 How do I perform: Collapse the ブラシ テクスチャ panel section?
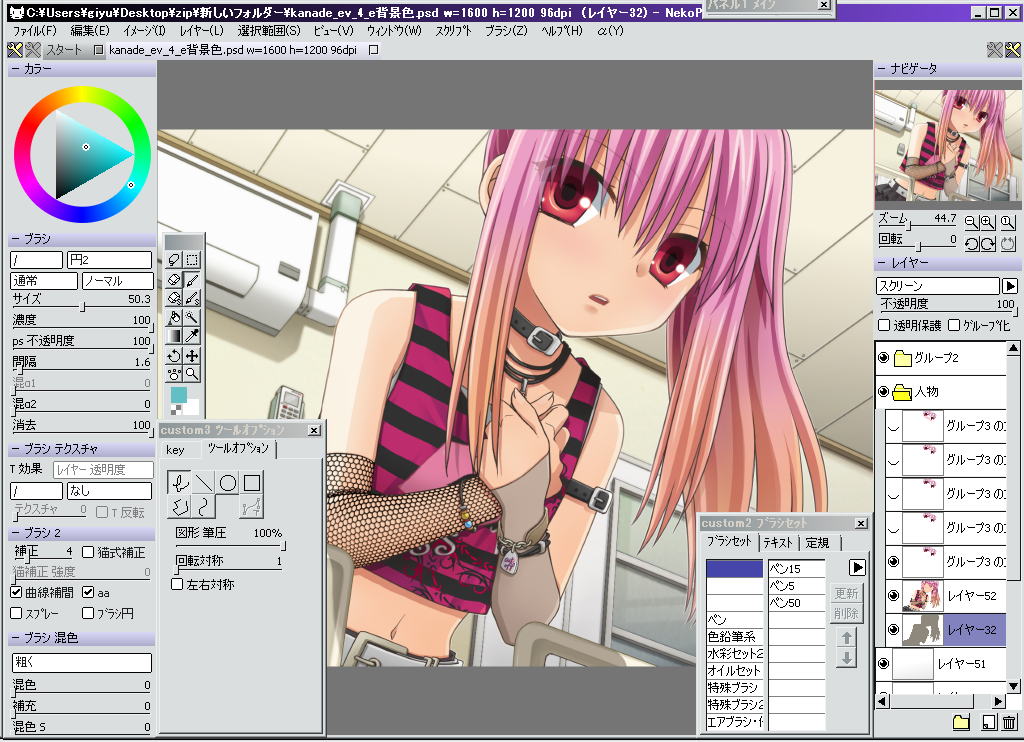pyautogui.click(x=16, y=450)
